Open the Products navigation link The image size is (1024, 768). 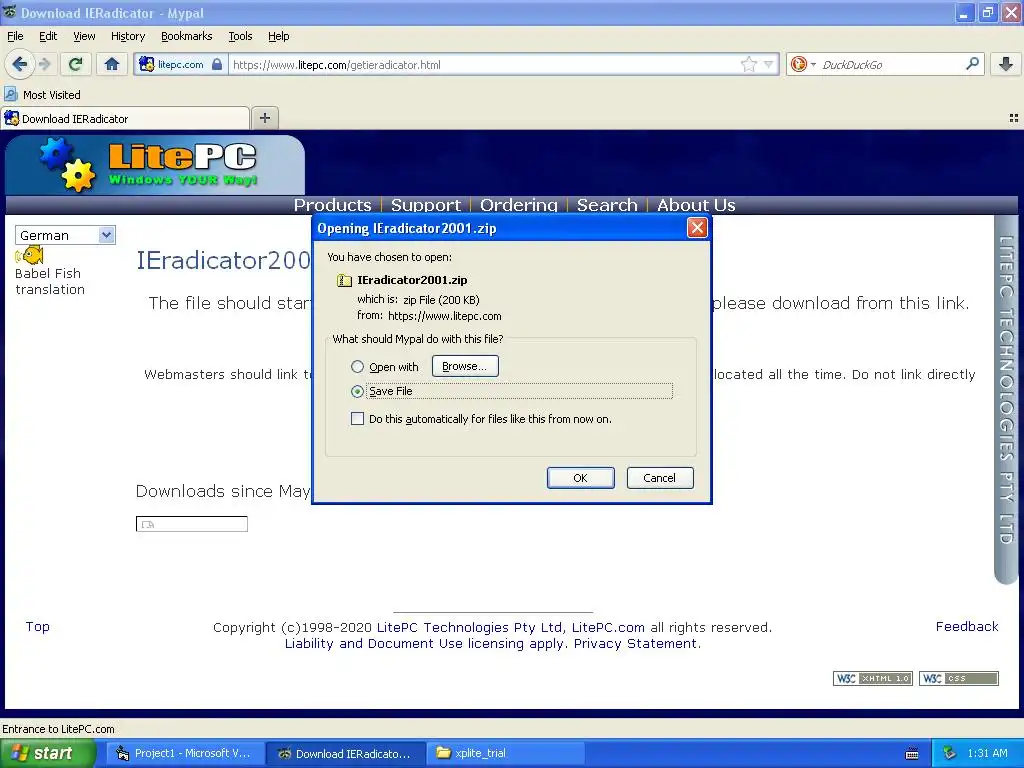(332, 205)
